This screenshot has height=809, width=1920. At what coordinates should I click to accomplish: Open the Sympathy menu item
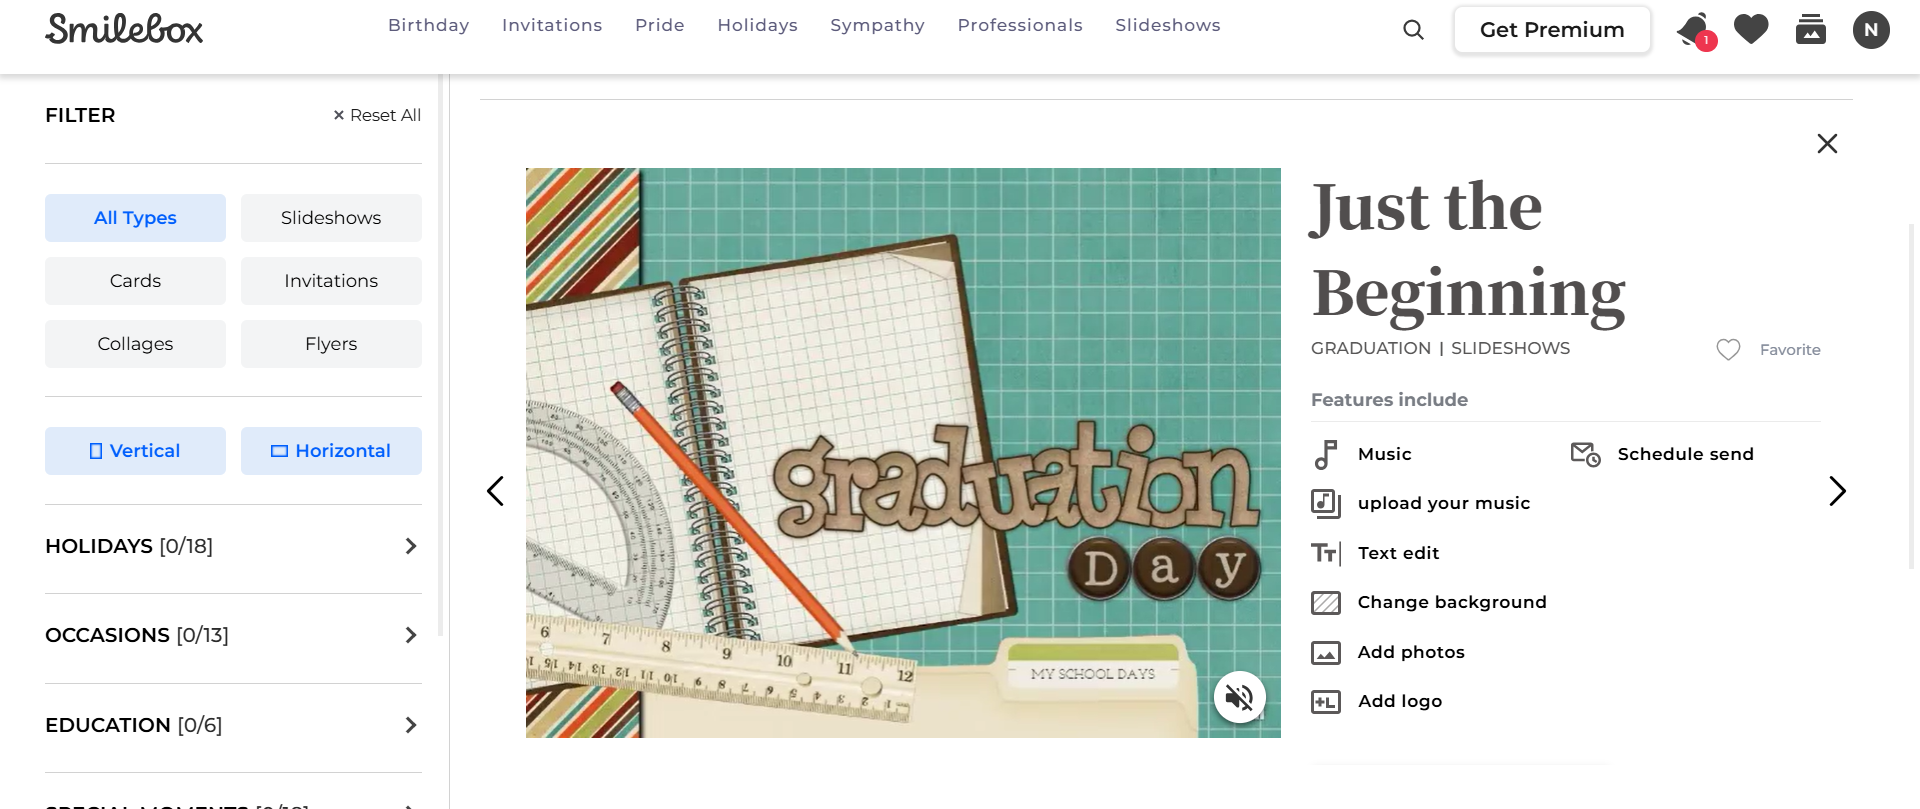point(877,25)
